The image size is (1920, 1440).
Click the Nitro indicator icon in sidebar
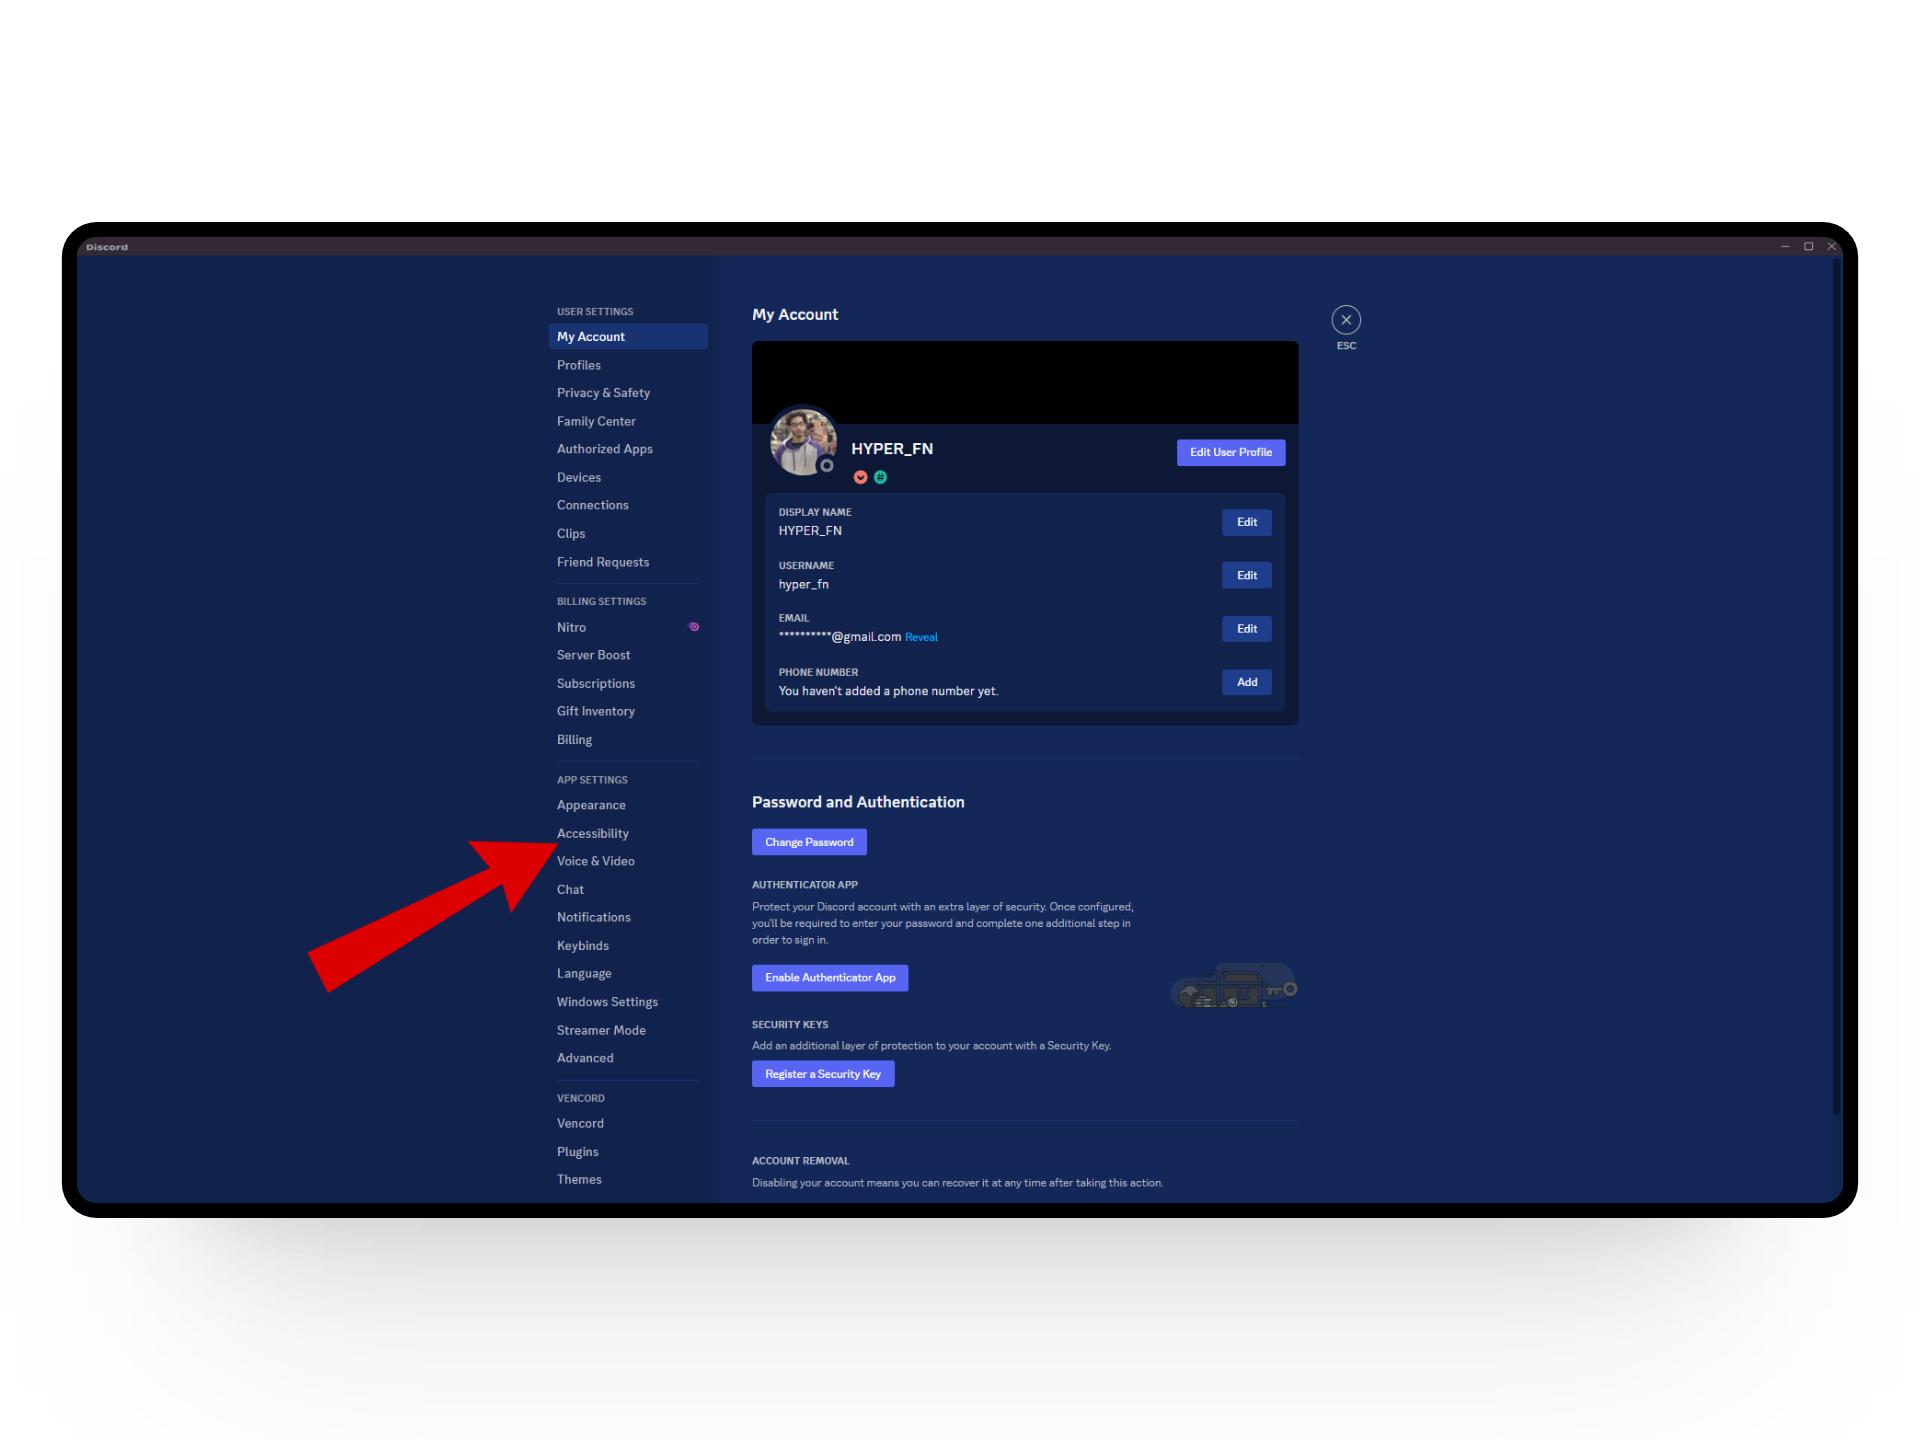pyautogui.click(x=694, y=627)
